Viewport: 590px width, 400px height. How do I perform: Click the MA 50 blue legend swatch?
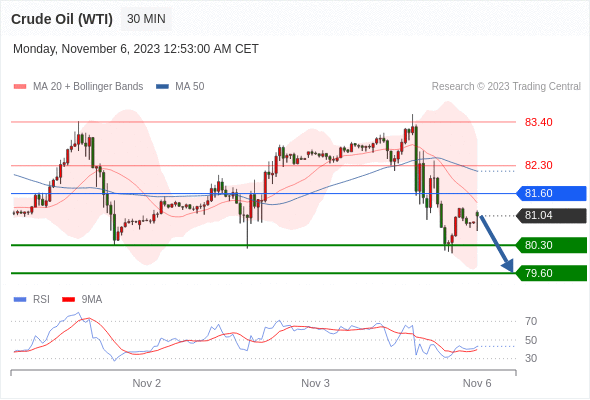162,87
